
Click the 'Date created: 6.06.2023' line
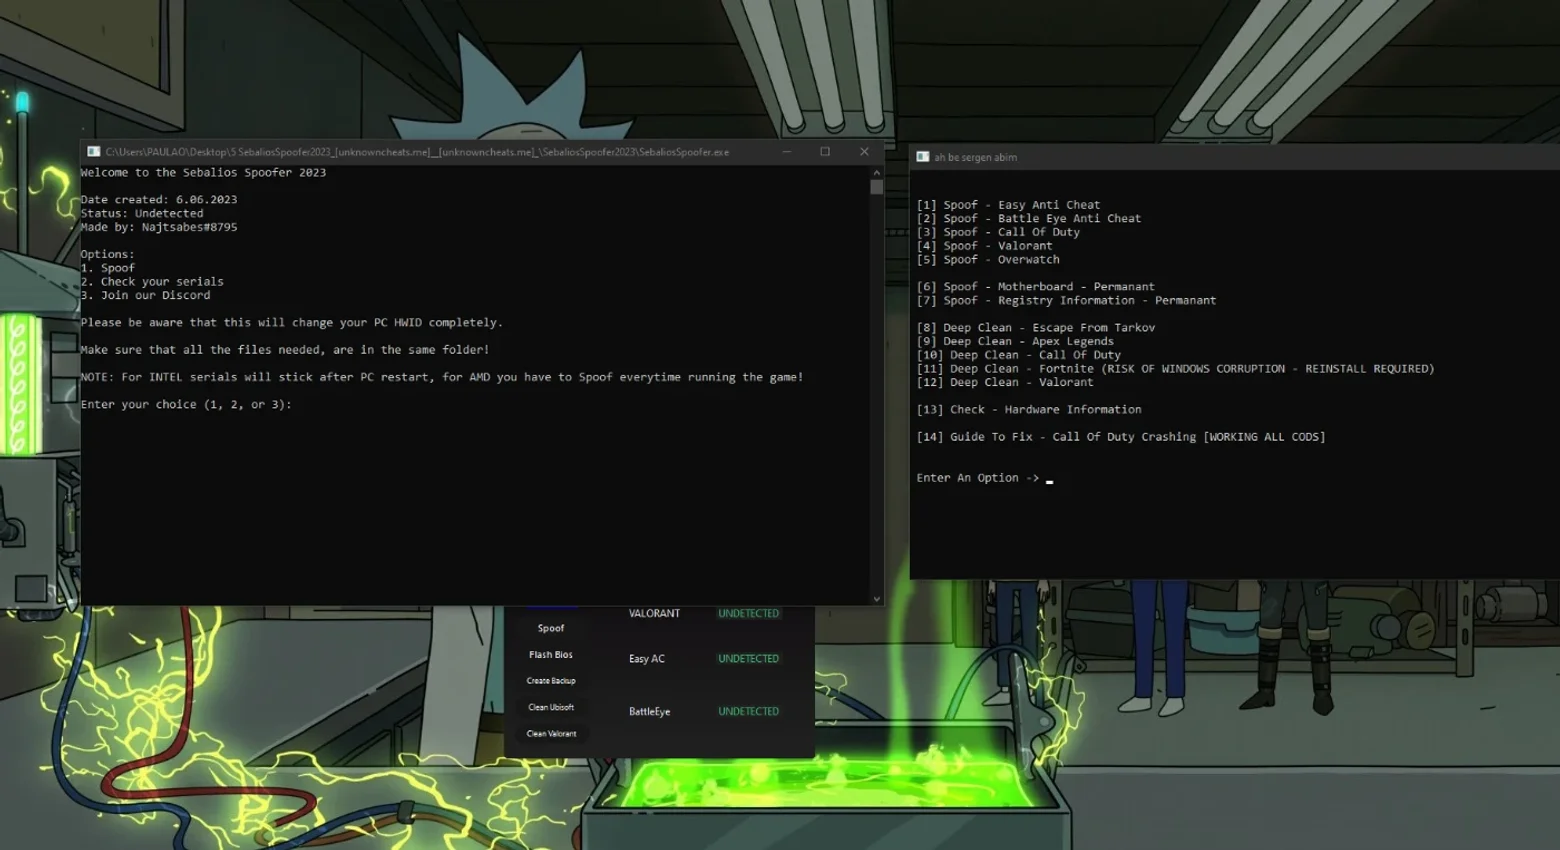pos(159,200)
